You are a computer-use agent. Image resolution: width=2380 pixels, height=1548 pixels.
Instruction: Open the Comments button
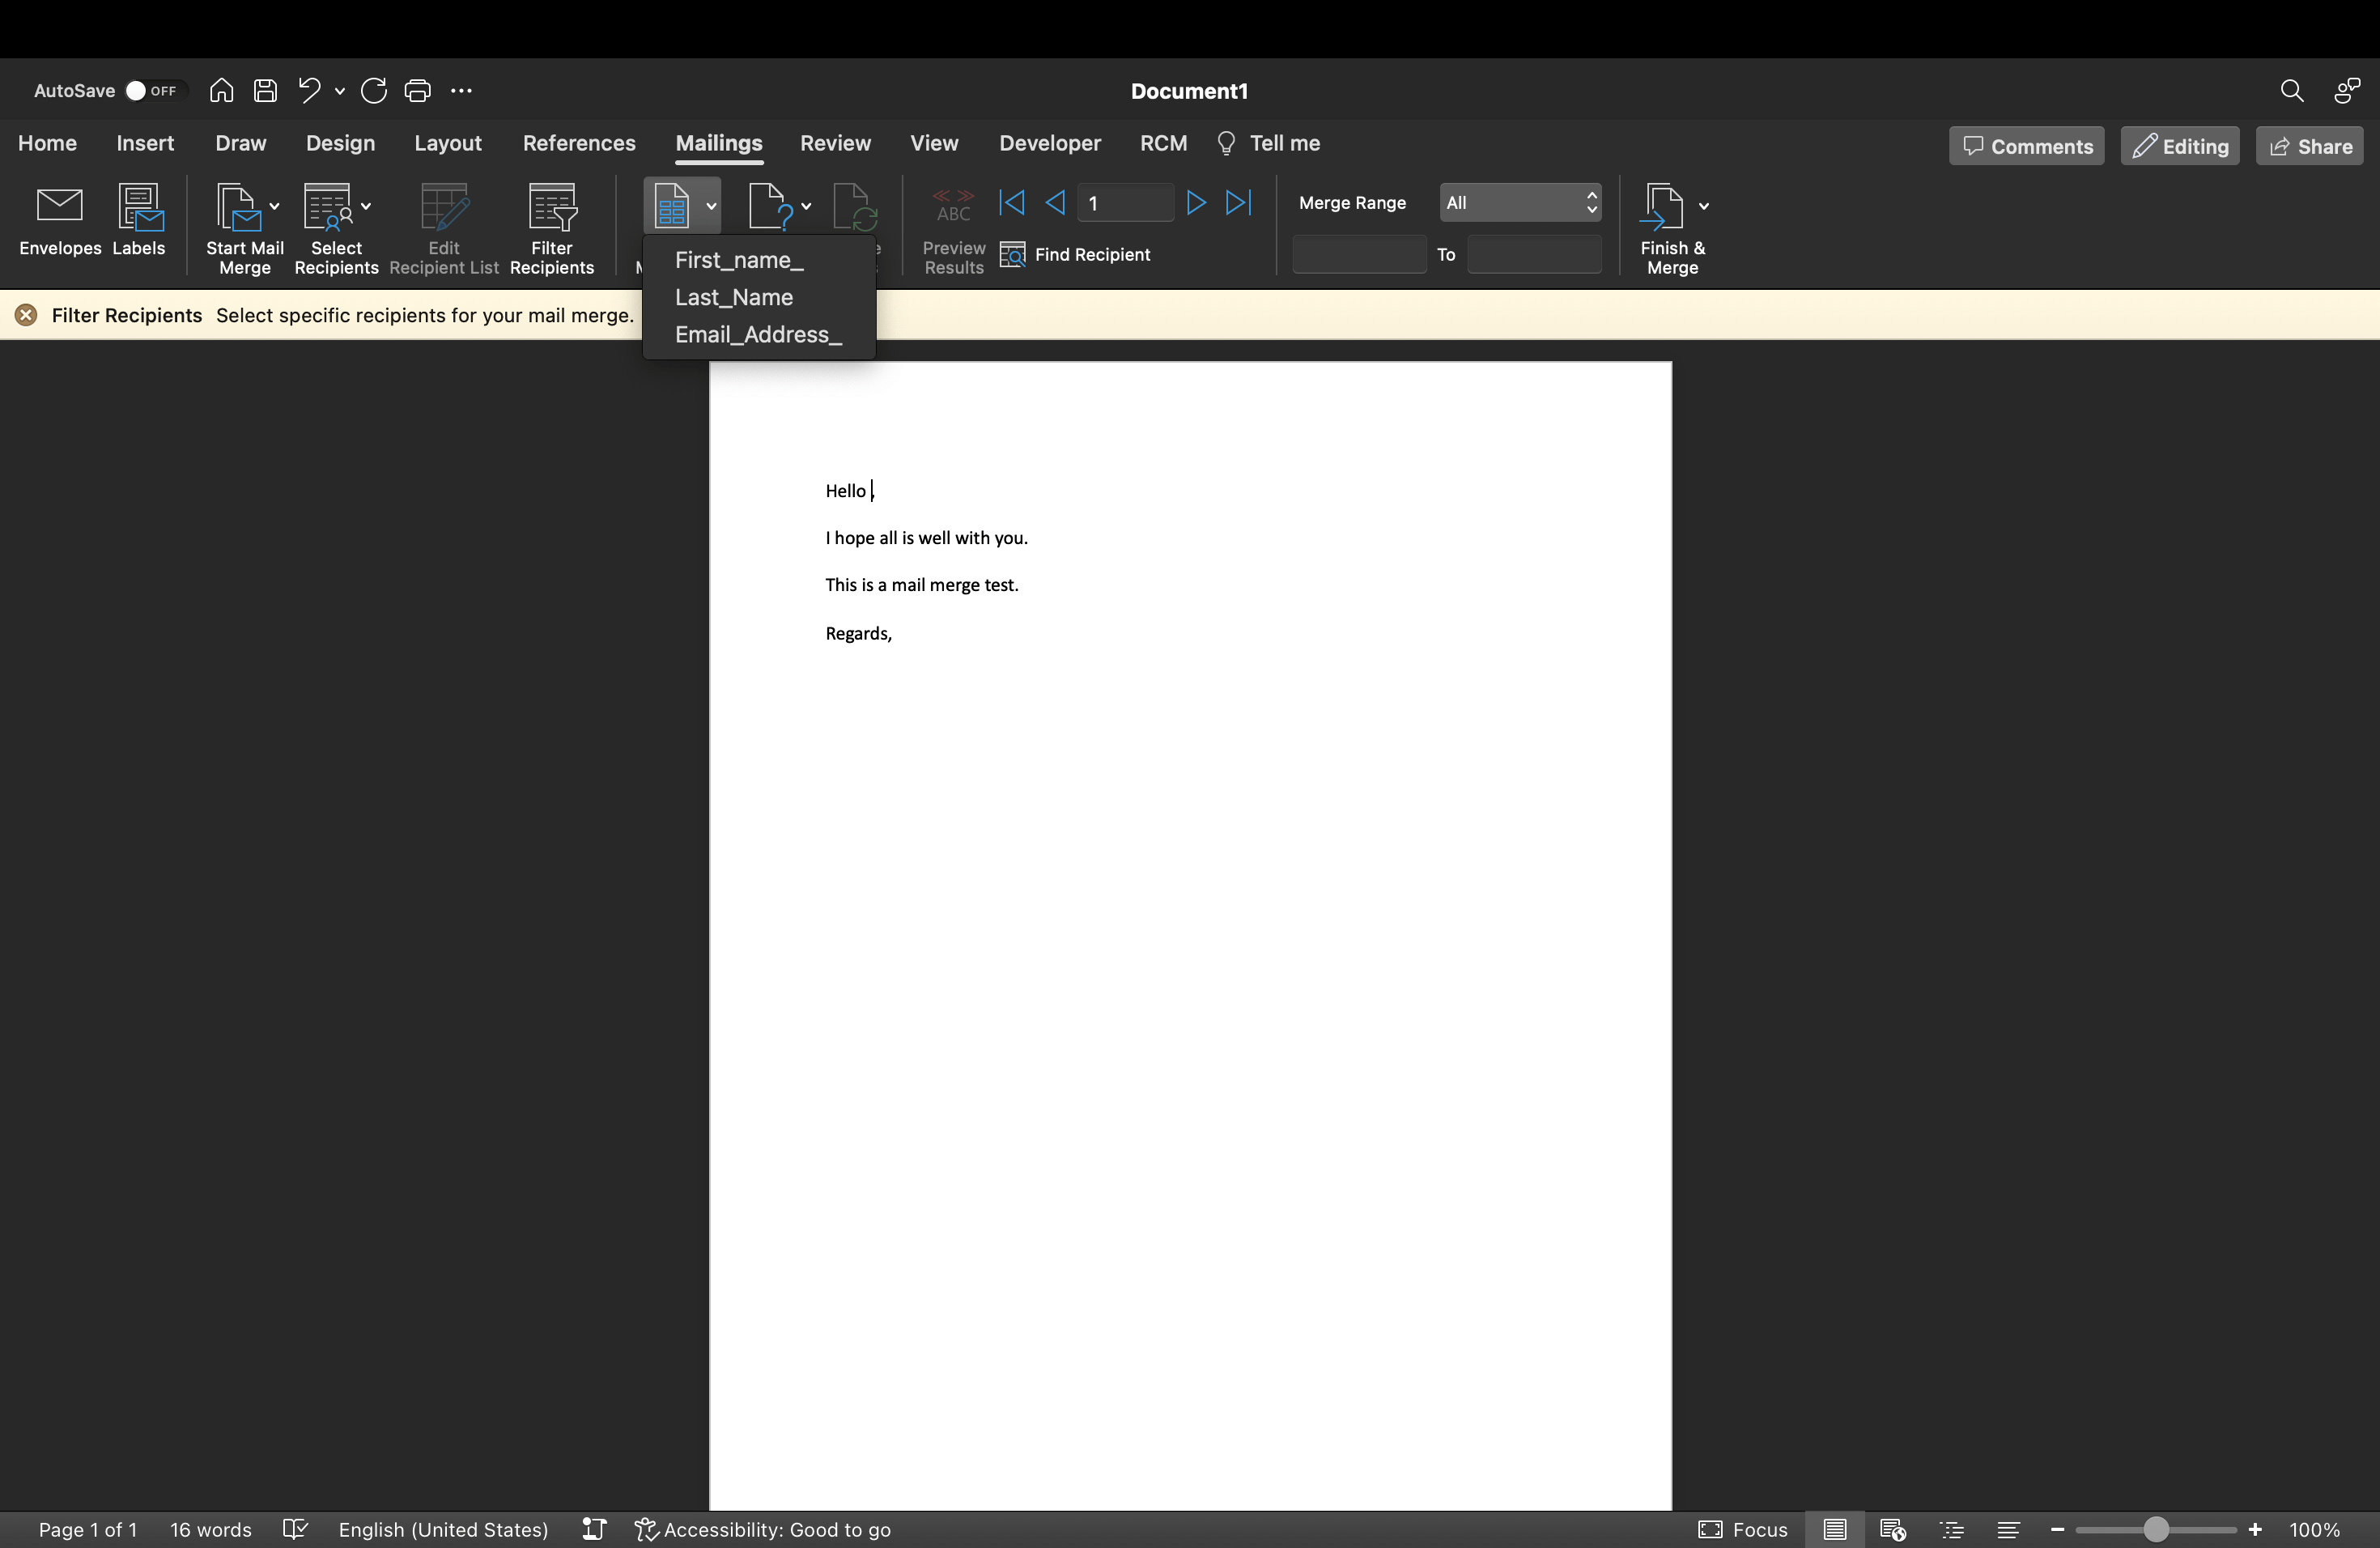coord(2026,146)
